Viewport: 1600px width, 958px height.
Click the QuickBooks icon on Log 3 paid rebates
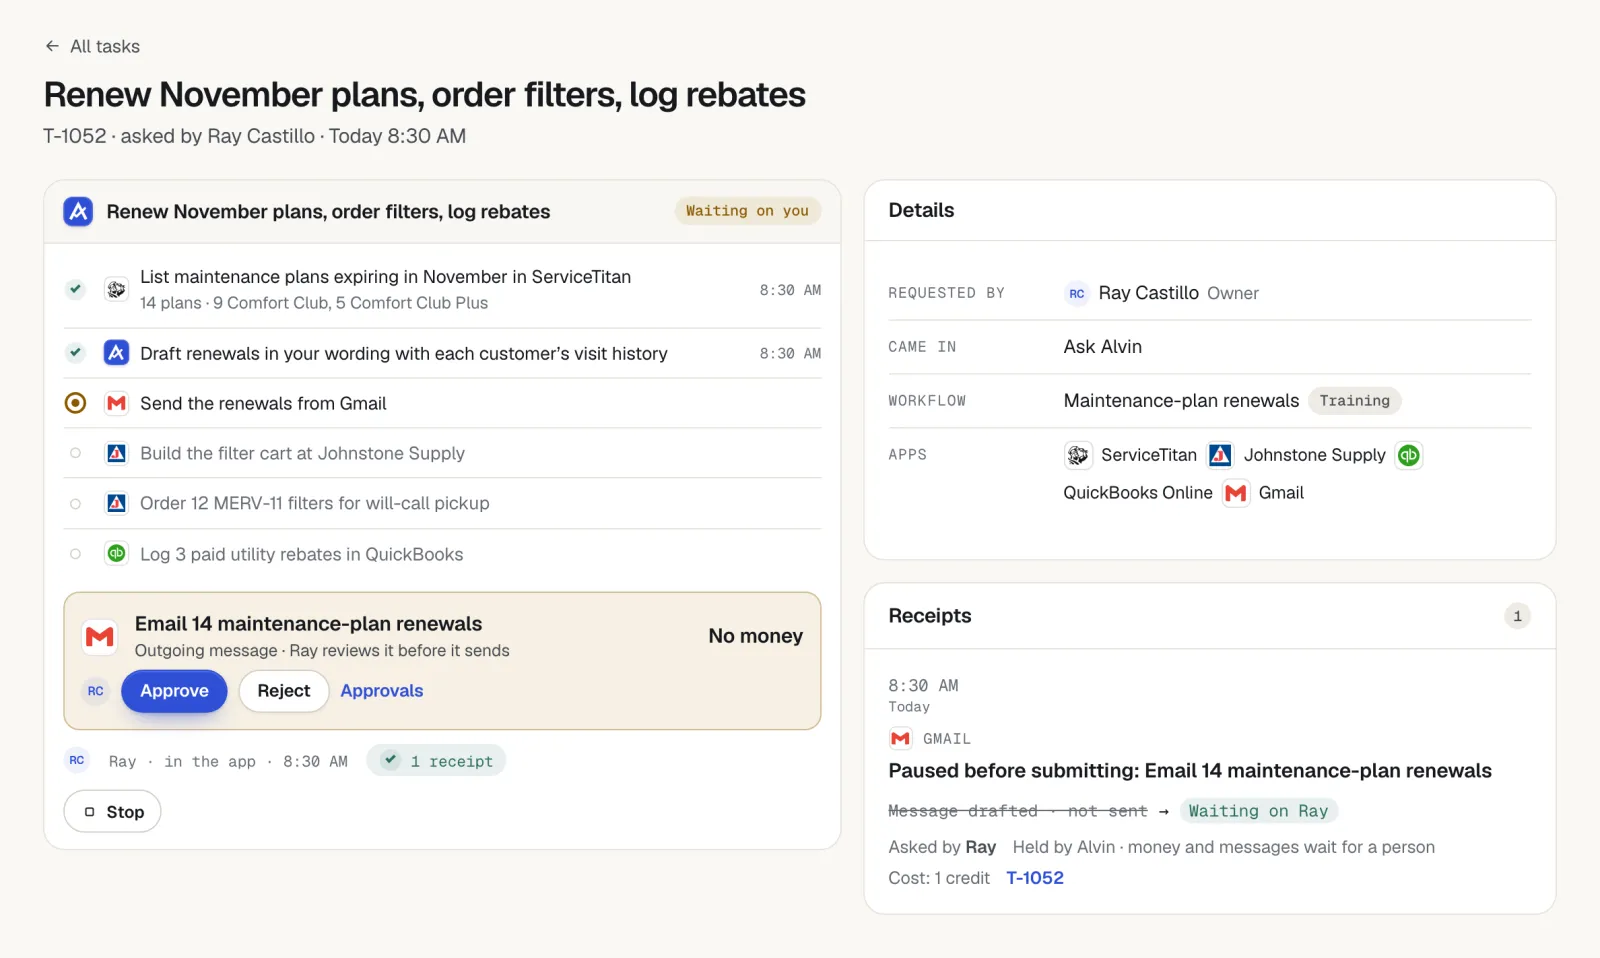tap(116, 553)
